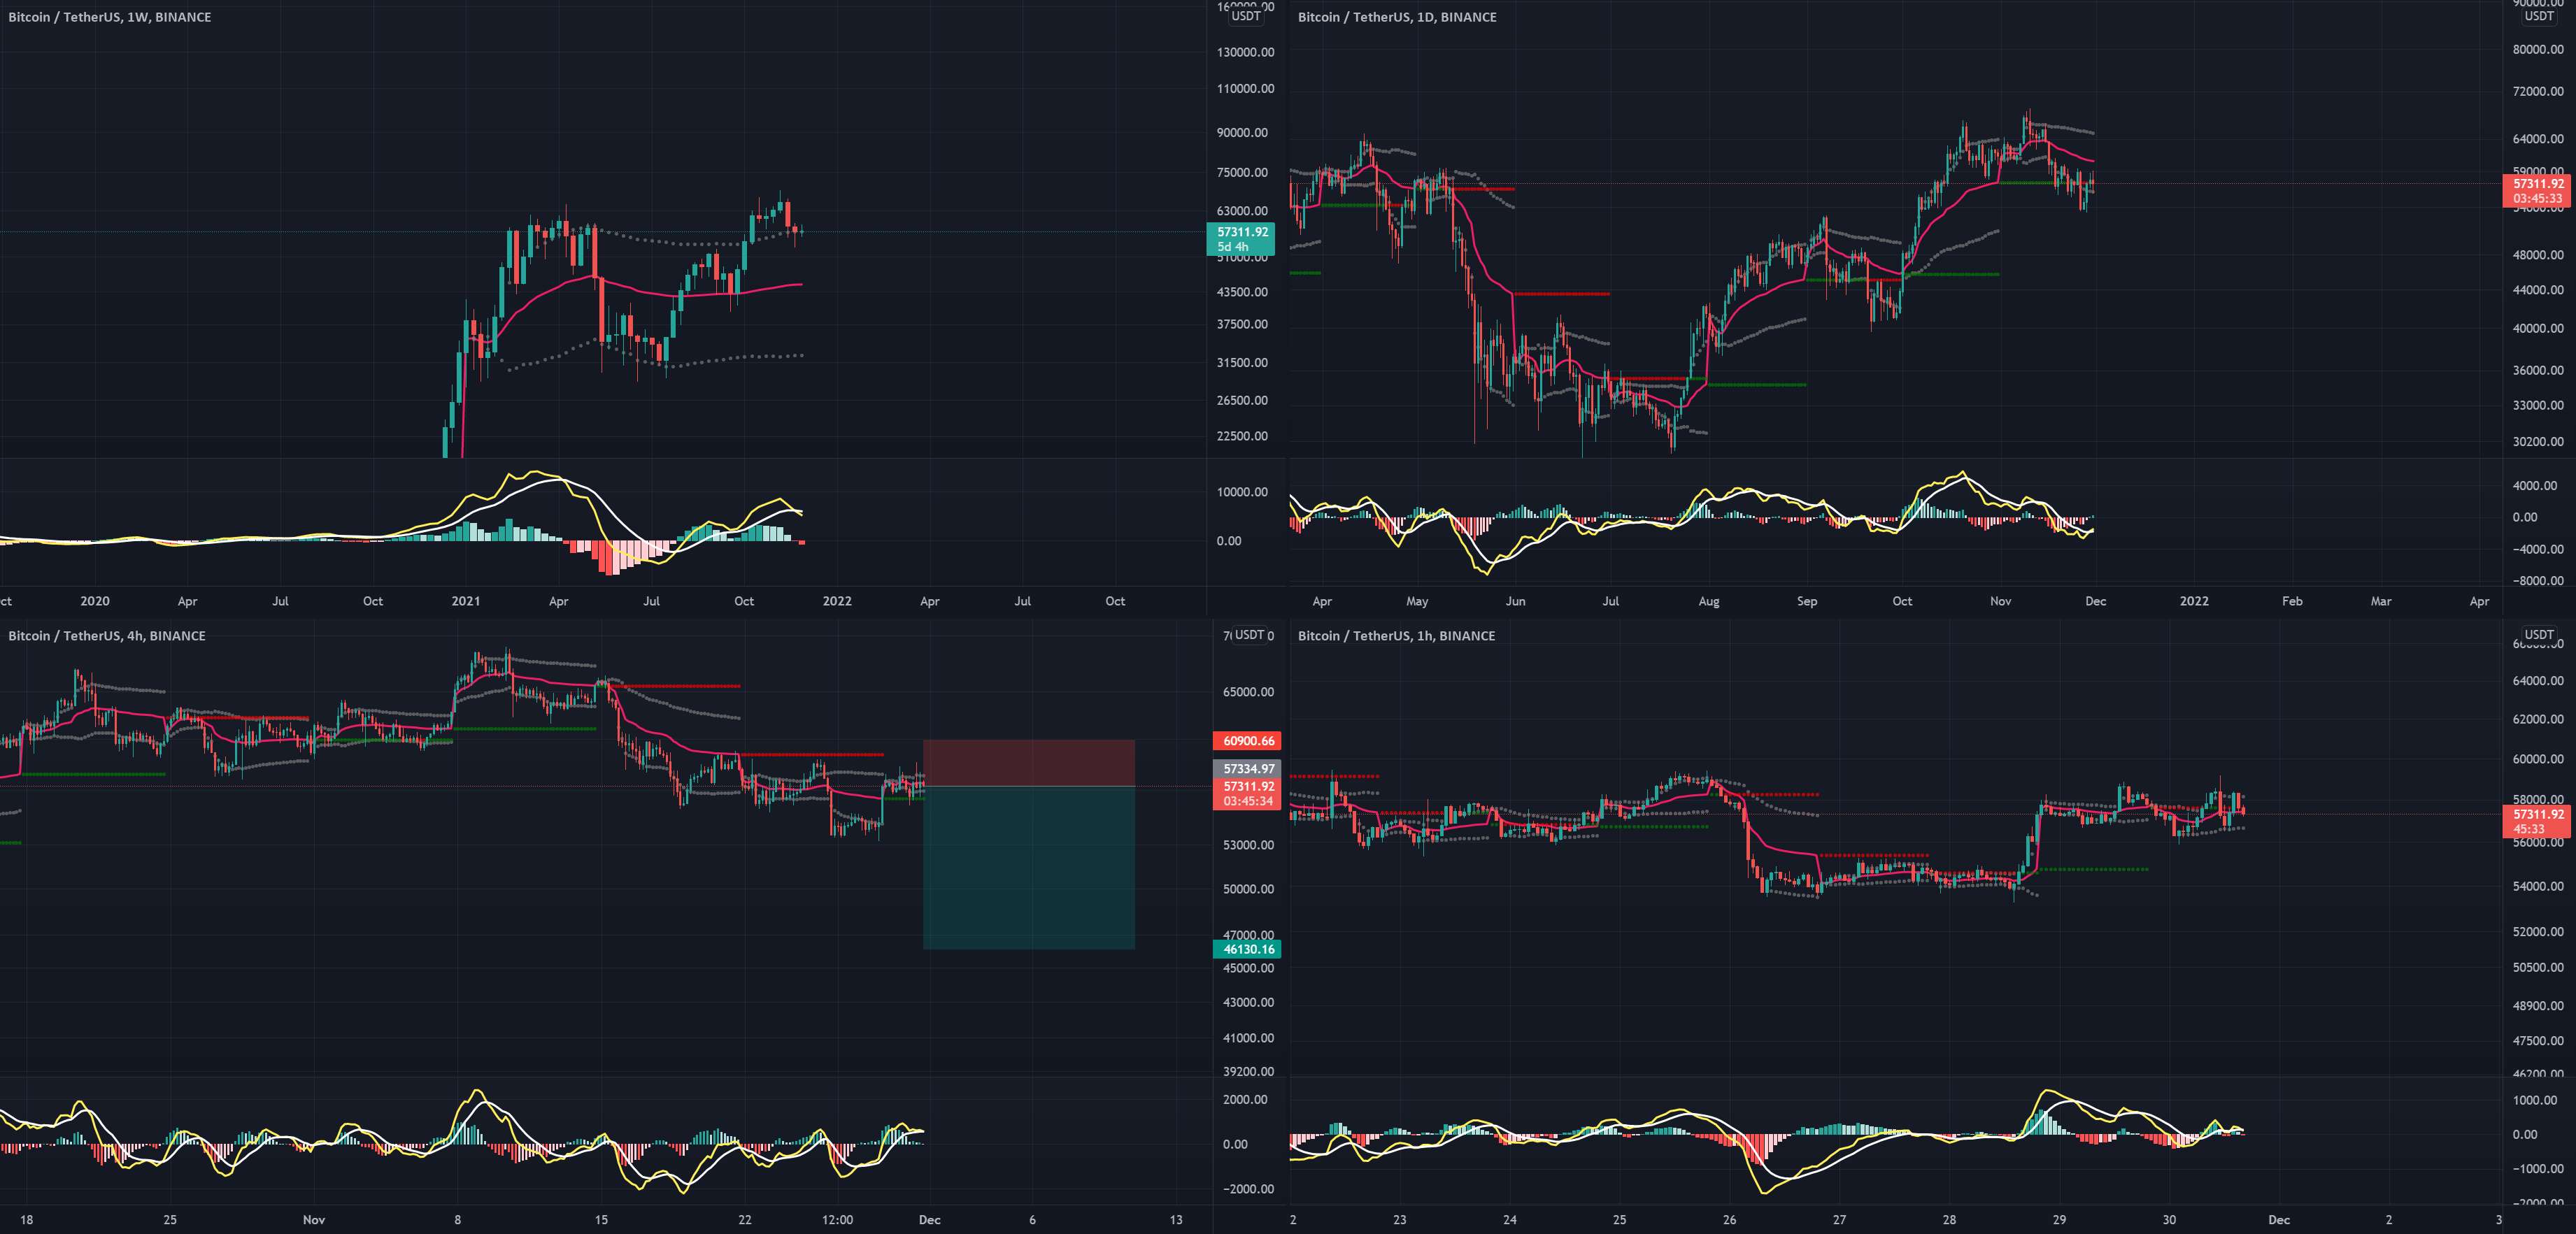
Task: Open the USDT currency selector on daily chart
Action: point(2539,16)
